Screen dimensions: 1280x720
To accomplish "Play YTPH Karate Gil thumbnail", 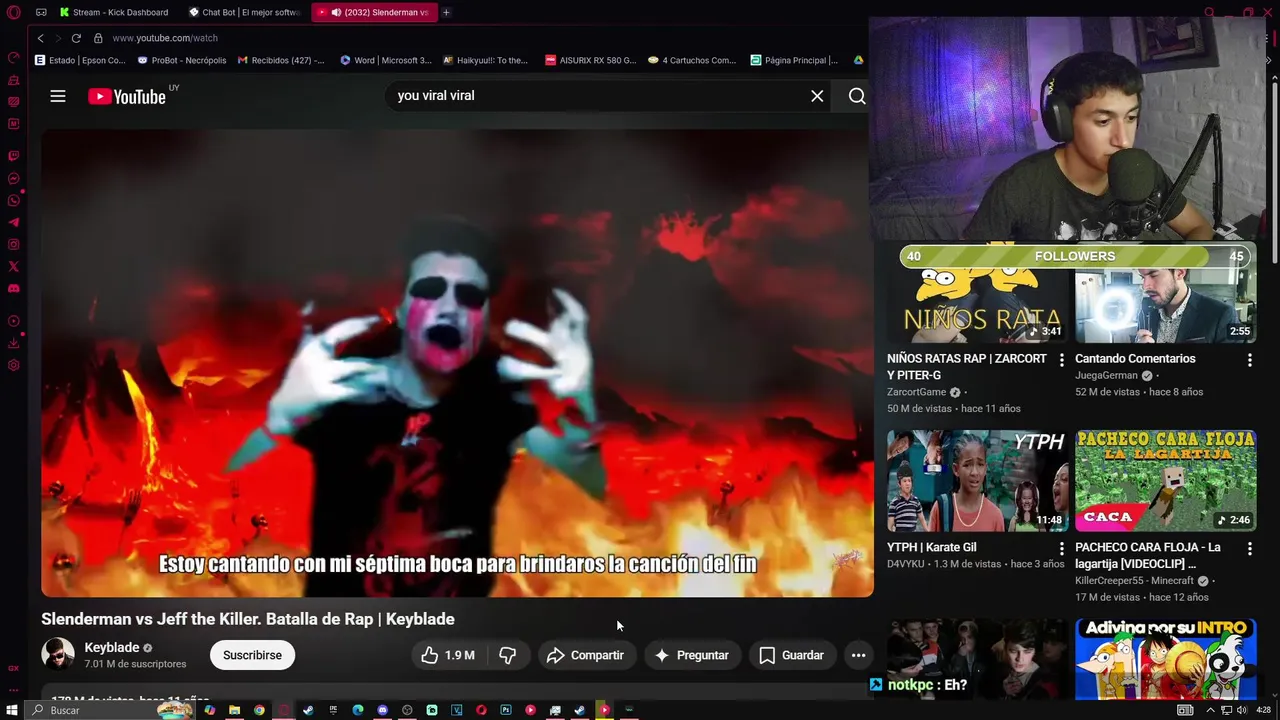I will (x=977, y=481).
